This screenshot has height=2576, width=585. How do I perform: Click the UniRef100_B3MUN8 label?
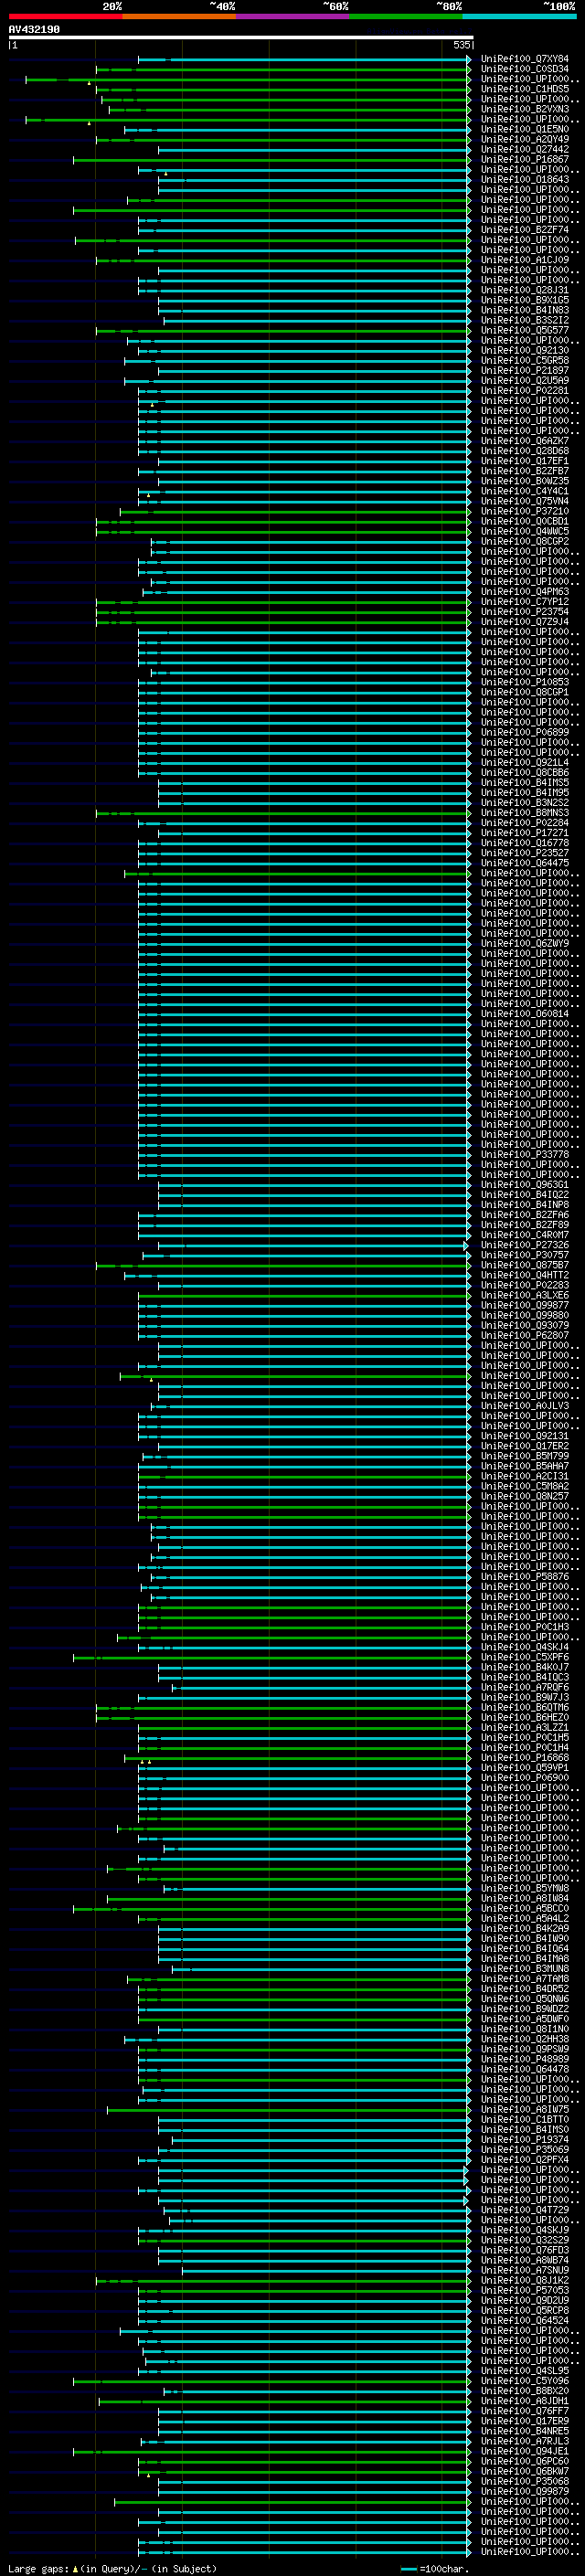[525, 1969]
